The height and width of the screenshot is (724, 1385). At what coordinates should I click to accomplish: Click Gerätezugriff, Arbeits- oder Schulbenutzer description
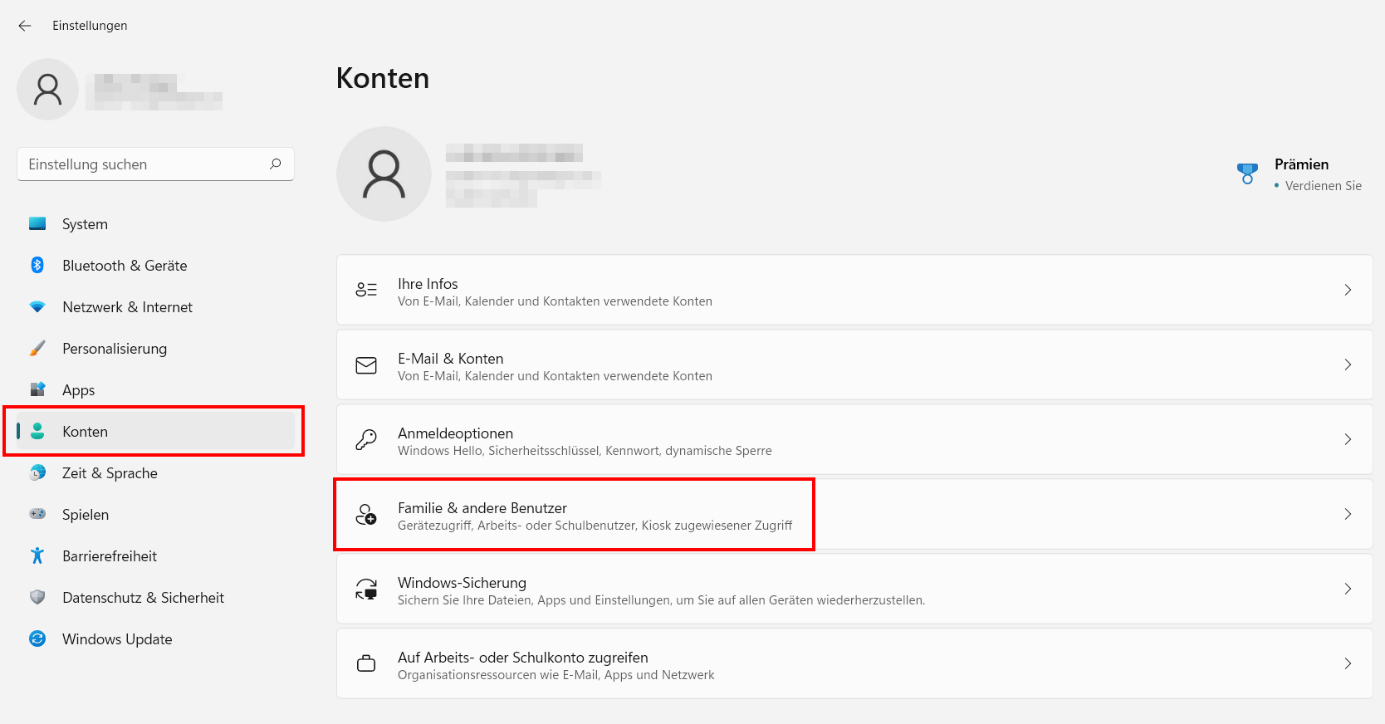[x=595, y=526]
